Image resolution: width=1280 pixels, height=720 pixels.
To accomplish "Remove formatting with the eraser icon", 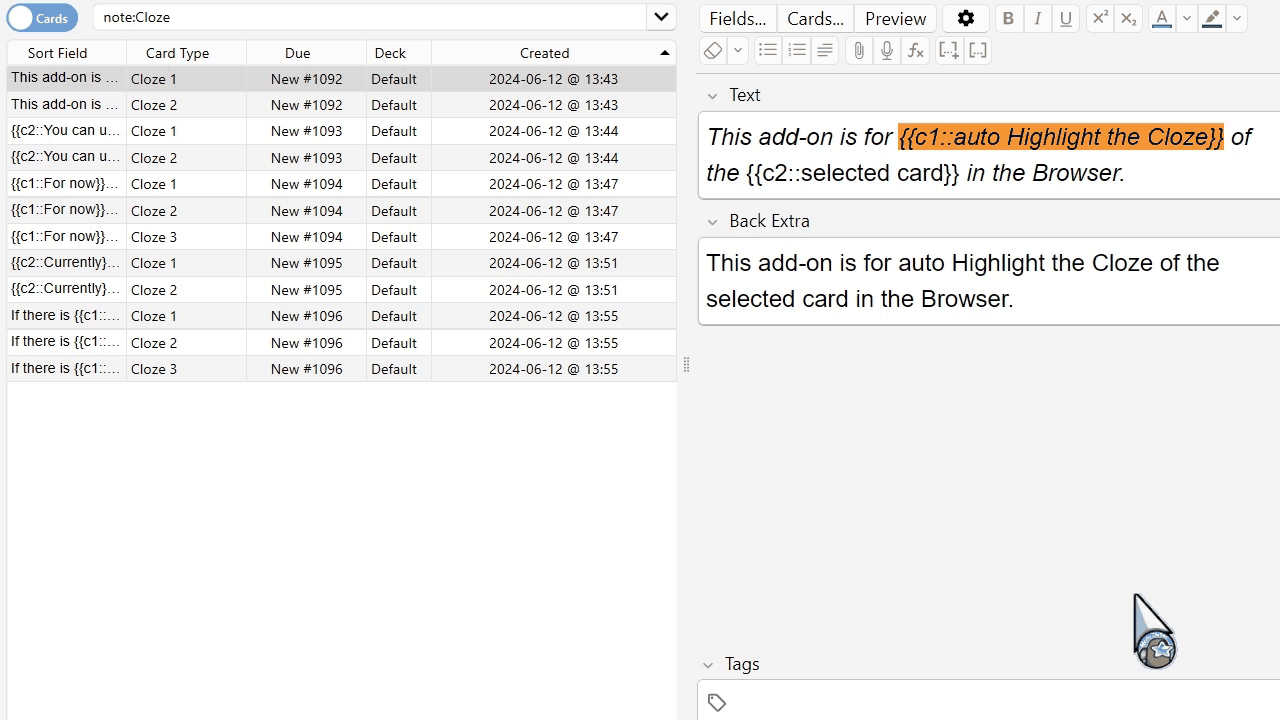I will click(712, 50).
